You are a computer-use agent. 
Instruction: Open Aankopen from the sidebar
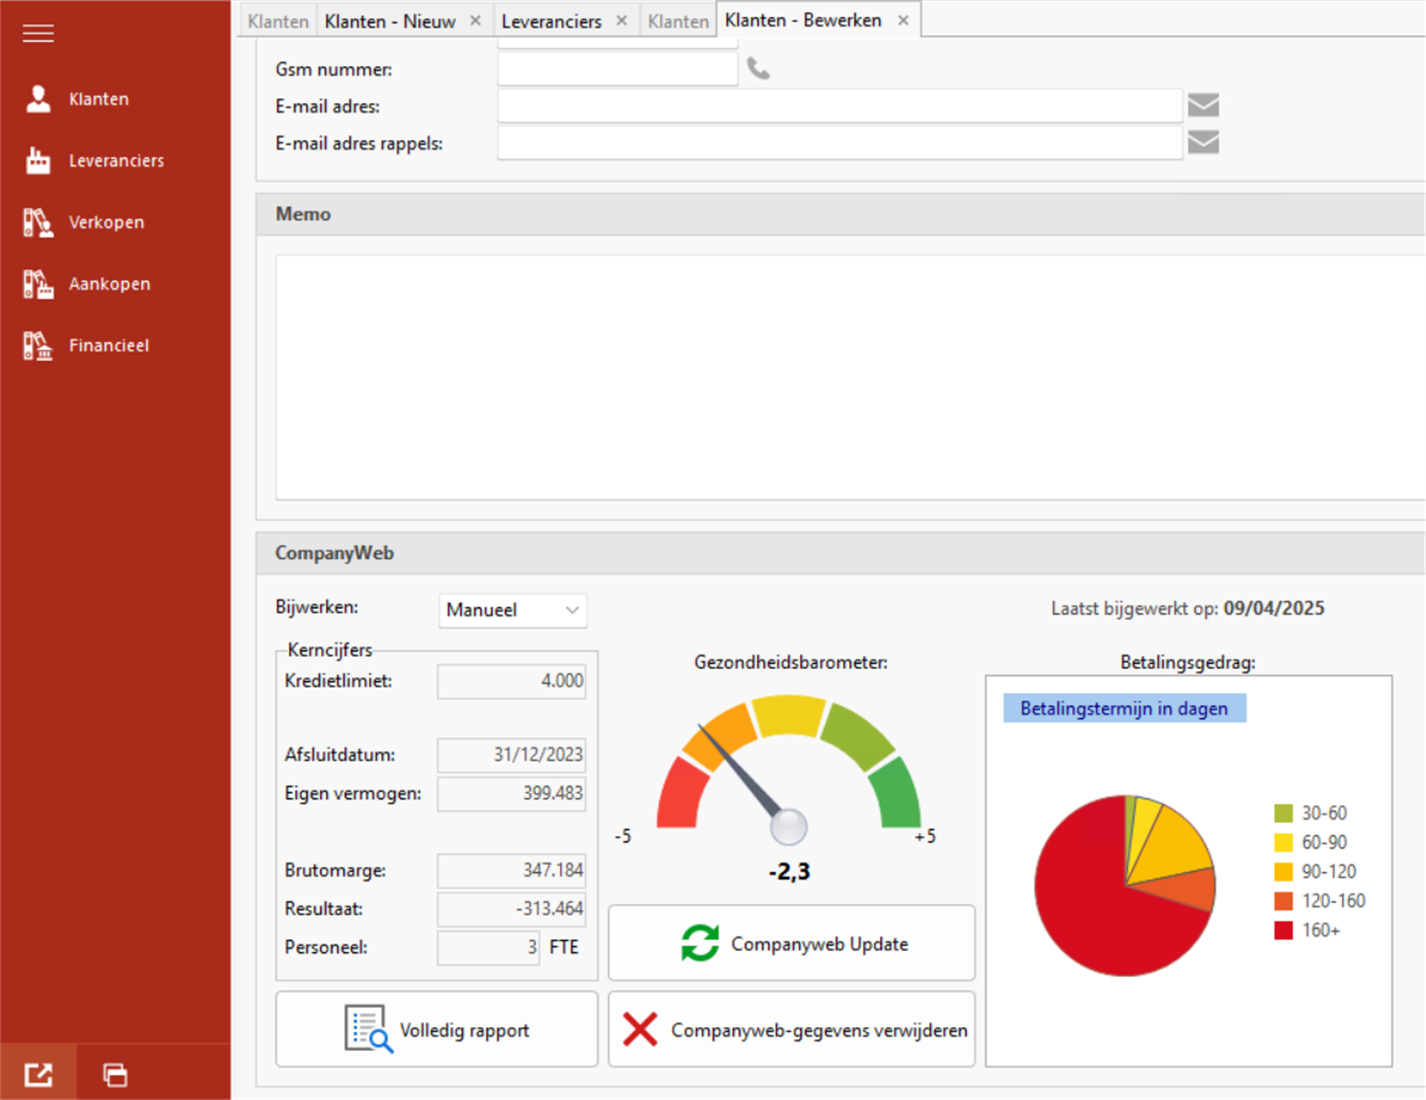pyautogui.click(x=108, y=284)
